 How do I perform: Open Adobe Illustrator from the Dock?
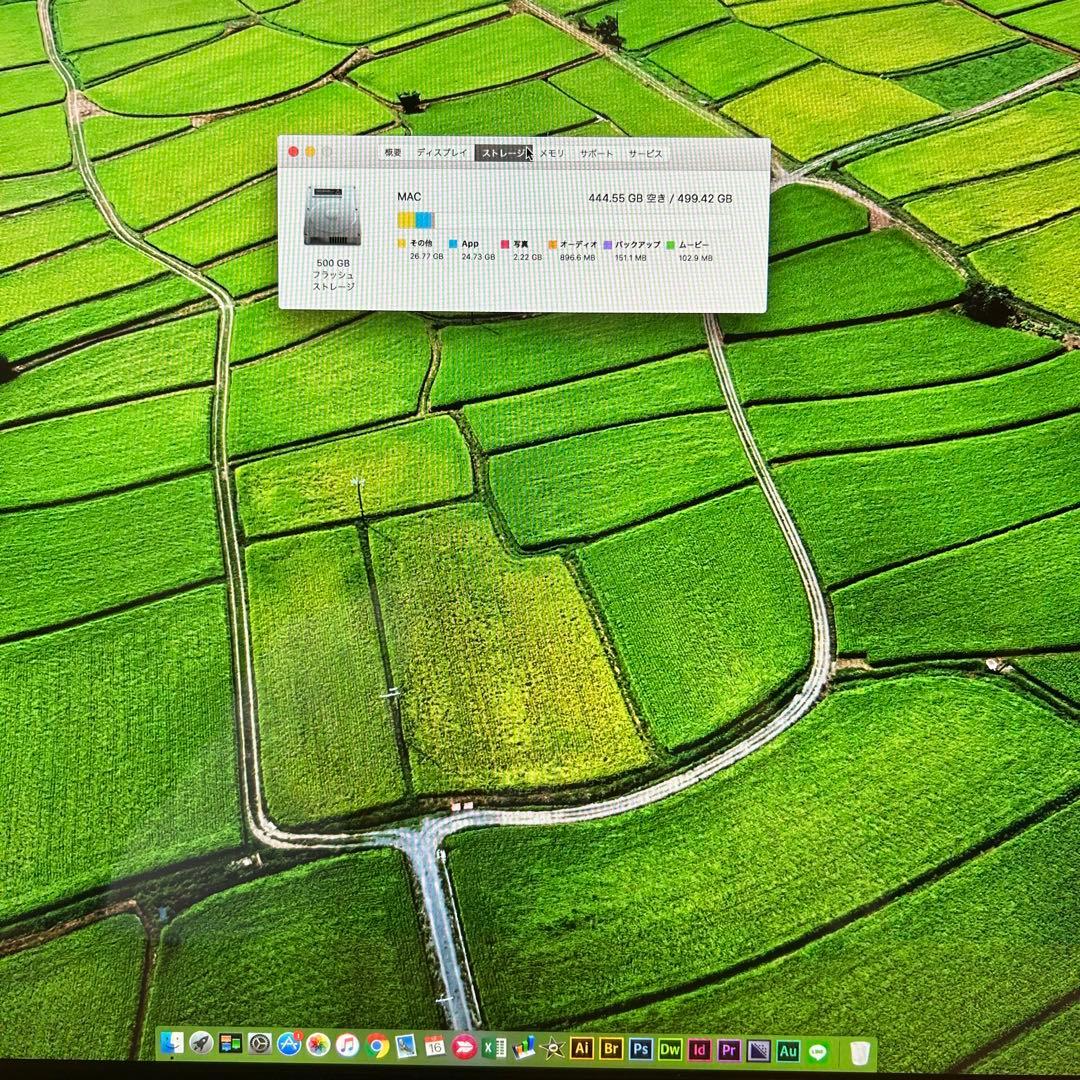584,1050
